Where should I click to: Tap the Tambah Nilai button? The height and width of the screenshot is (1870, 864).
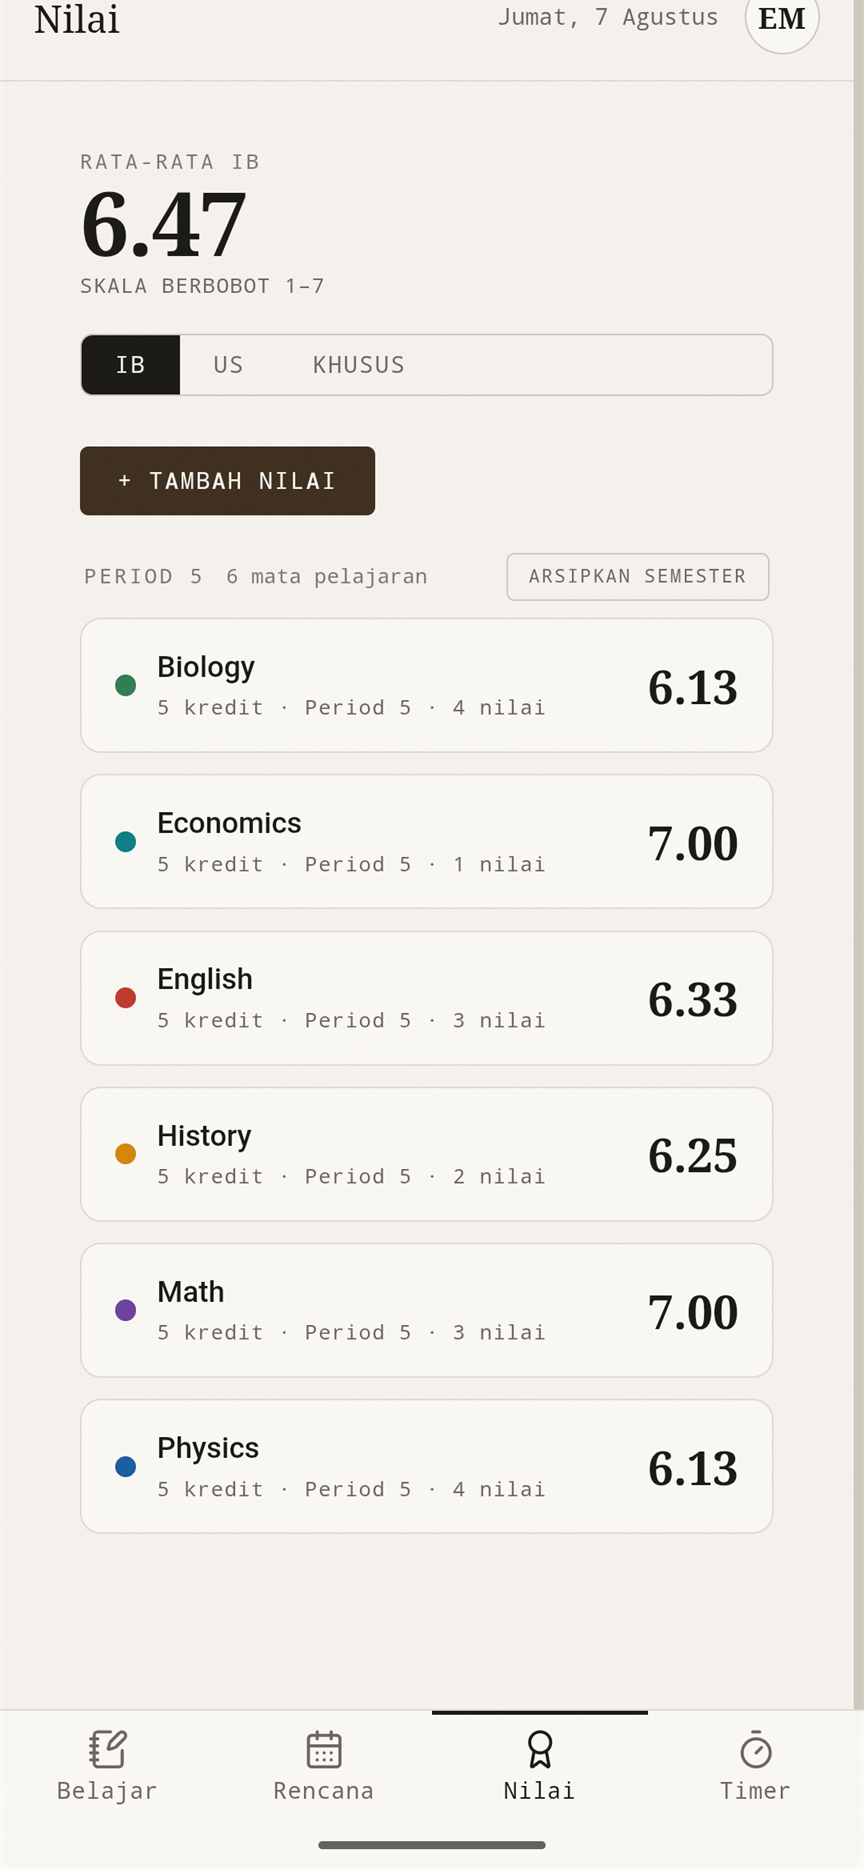pos(227,481)
